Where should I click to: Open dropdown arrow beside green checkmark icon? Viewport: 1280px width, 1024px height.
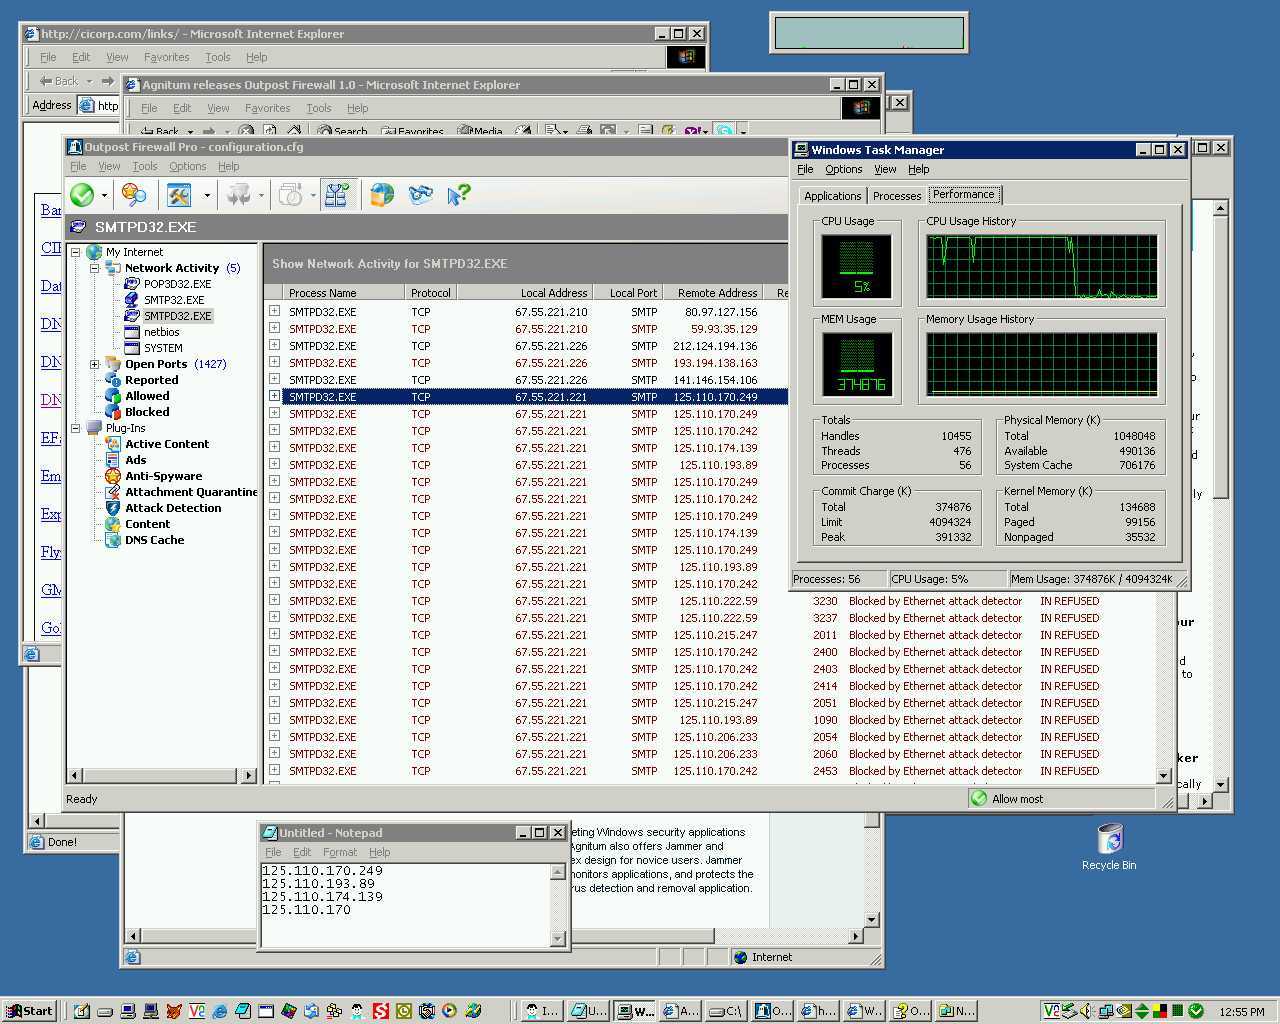point(104,195)
